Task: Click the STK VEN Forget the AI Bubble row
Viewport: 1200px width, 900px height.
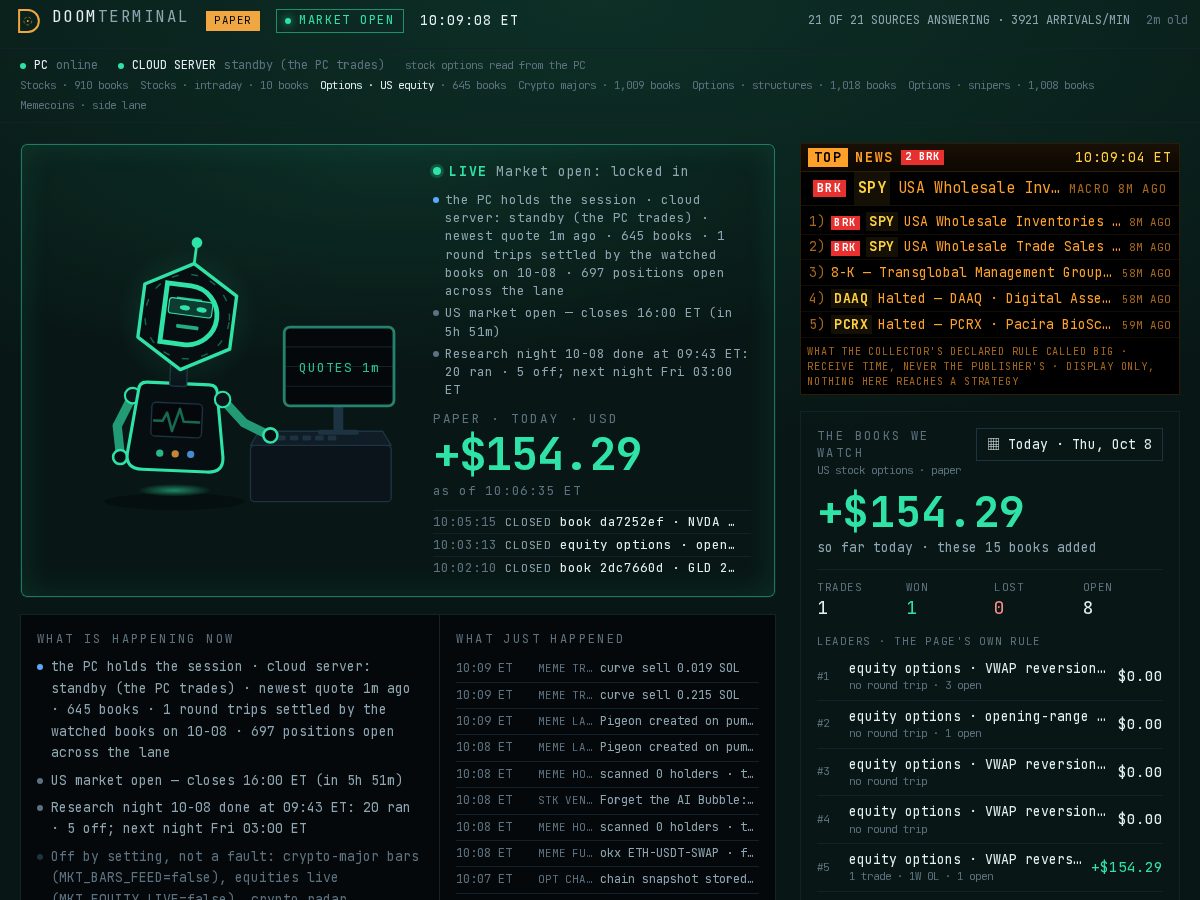Action: (607, 800)
